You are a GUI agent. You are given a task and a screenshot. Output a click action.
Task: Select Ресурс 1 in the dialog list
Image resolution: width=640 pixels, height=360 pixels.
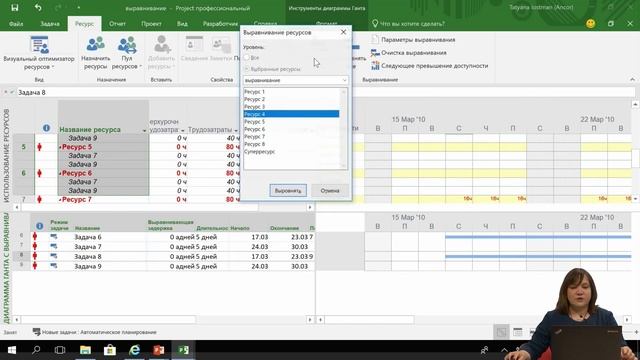pyautogui.click(x=291, y=92)
